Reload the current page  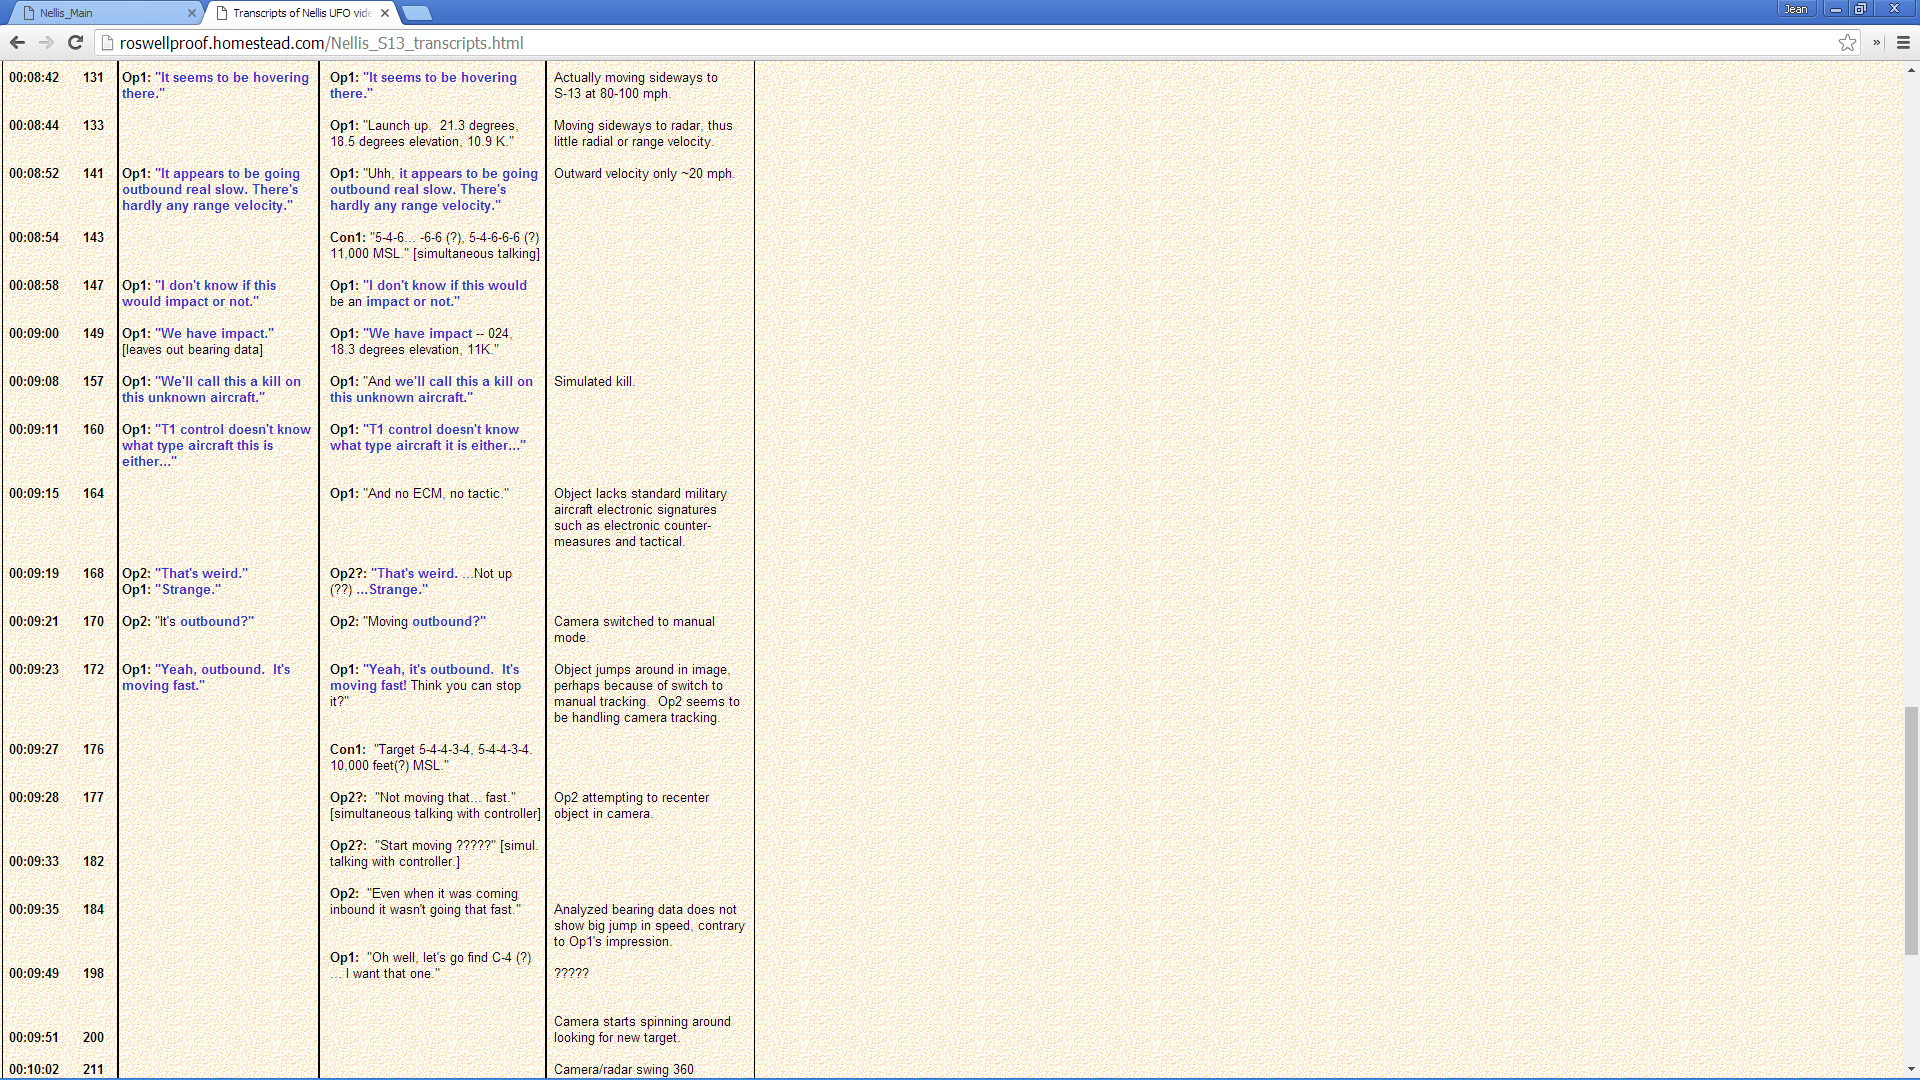click(75, 42)
